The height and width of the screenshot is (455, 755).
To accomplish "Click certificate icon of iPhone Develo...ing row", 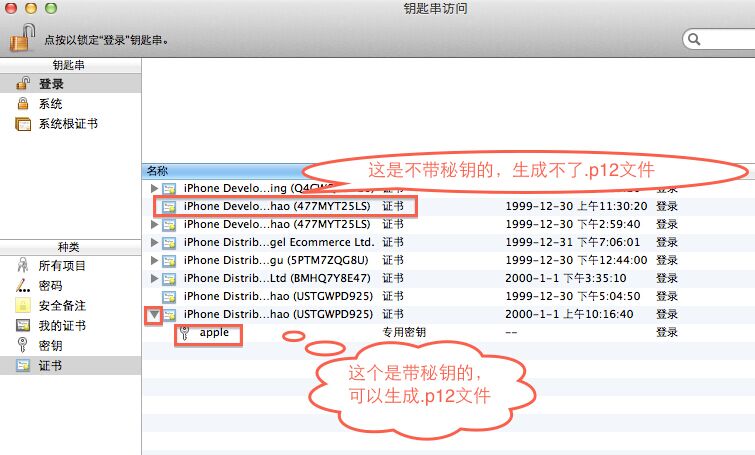I will (169, 188).
